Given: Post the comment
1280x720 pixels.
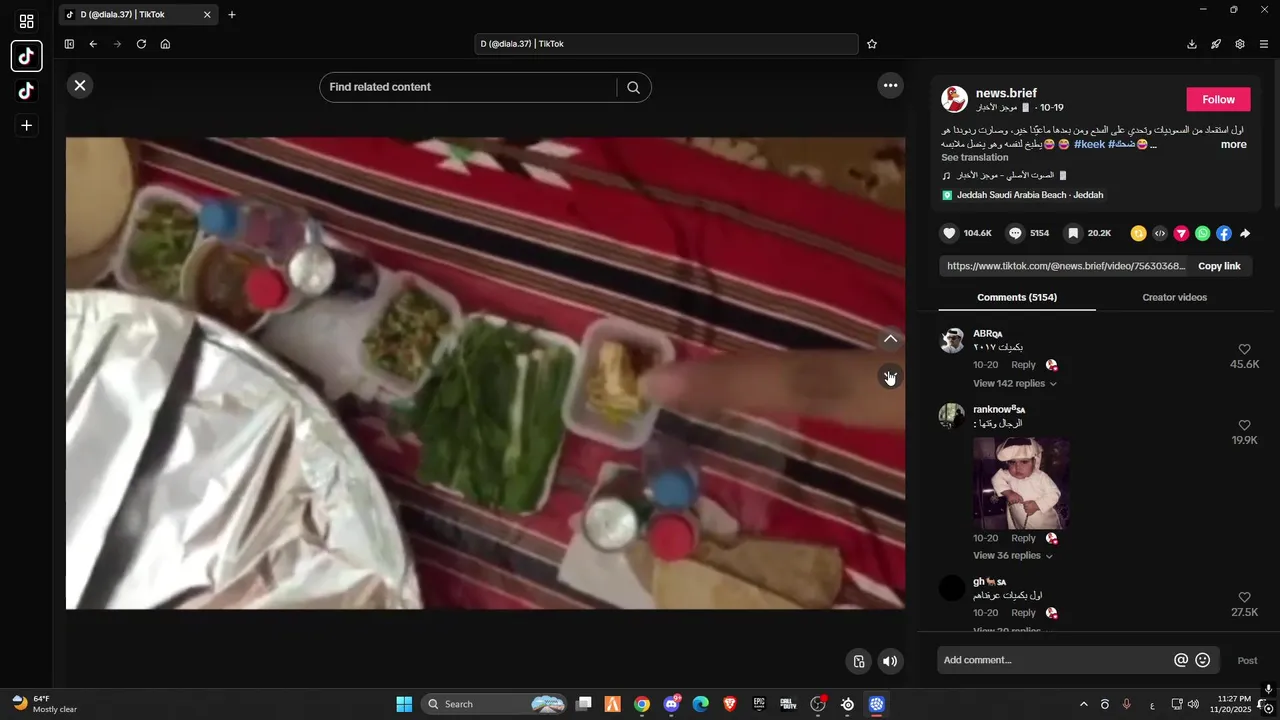Looking at the screenshot, I should pos(1247,660).
